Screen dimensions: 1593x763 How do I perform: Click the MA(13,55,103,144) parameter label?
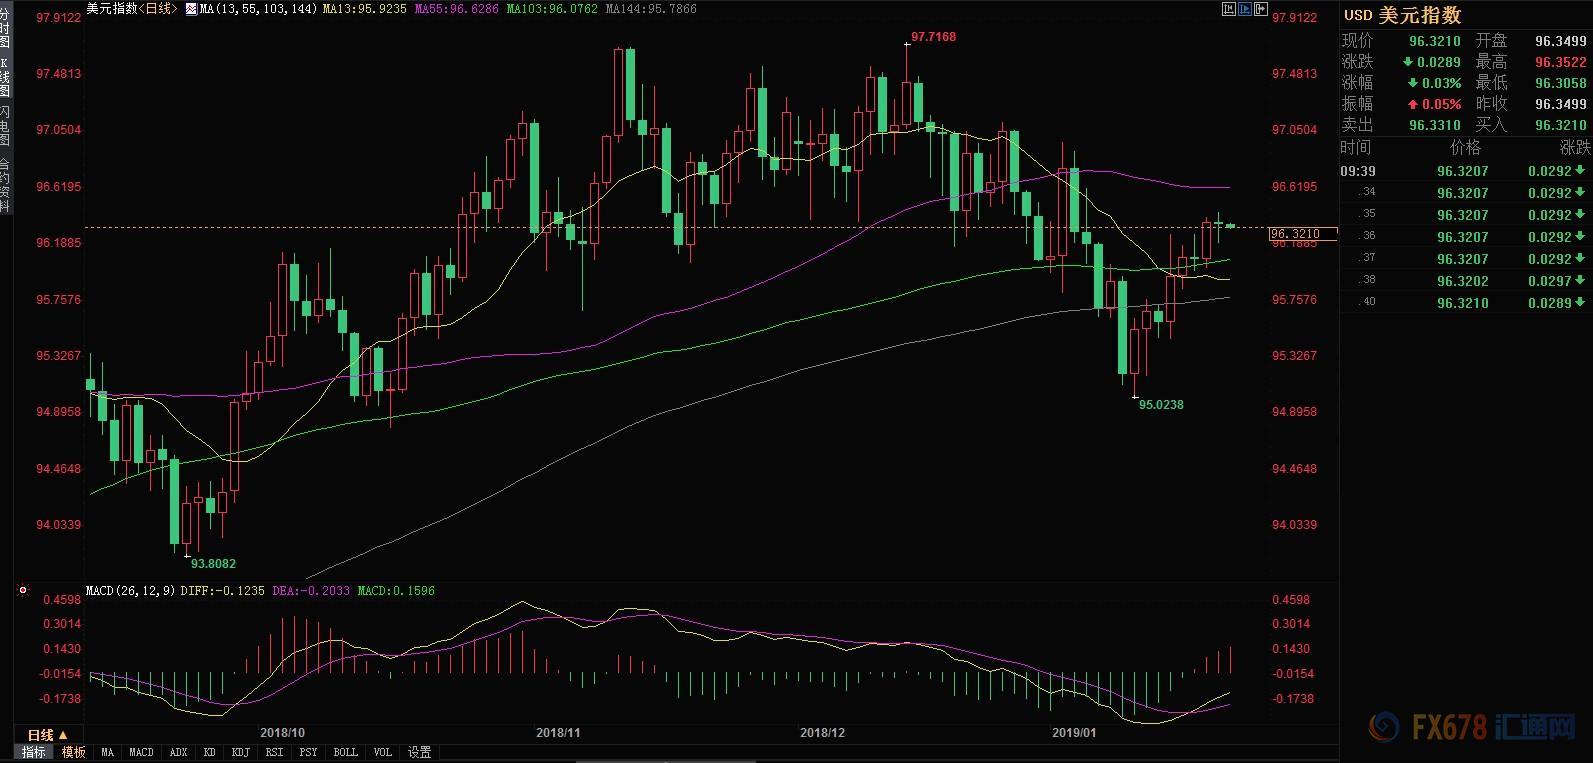coord(259,9)
